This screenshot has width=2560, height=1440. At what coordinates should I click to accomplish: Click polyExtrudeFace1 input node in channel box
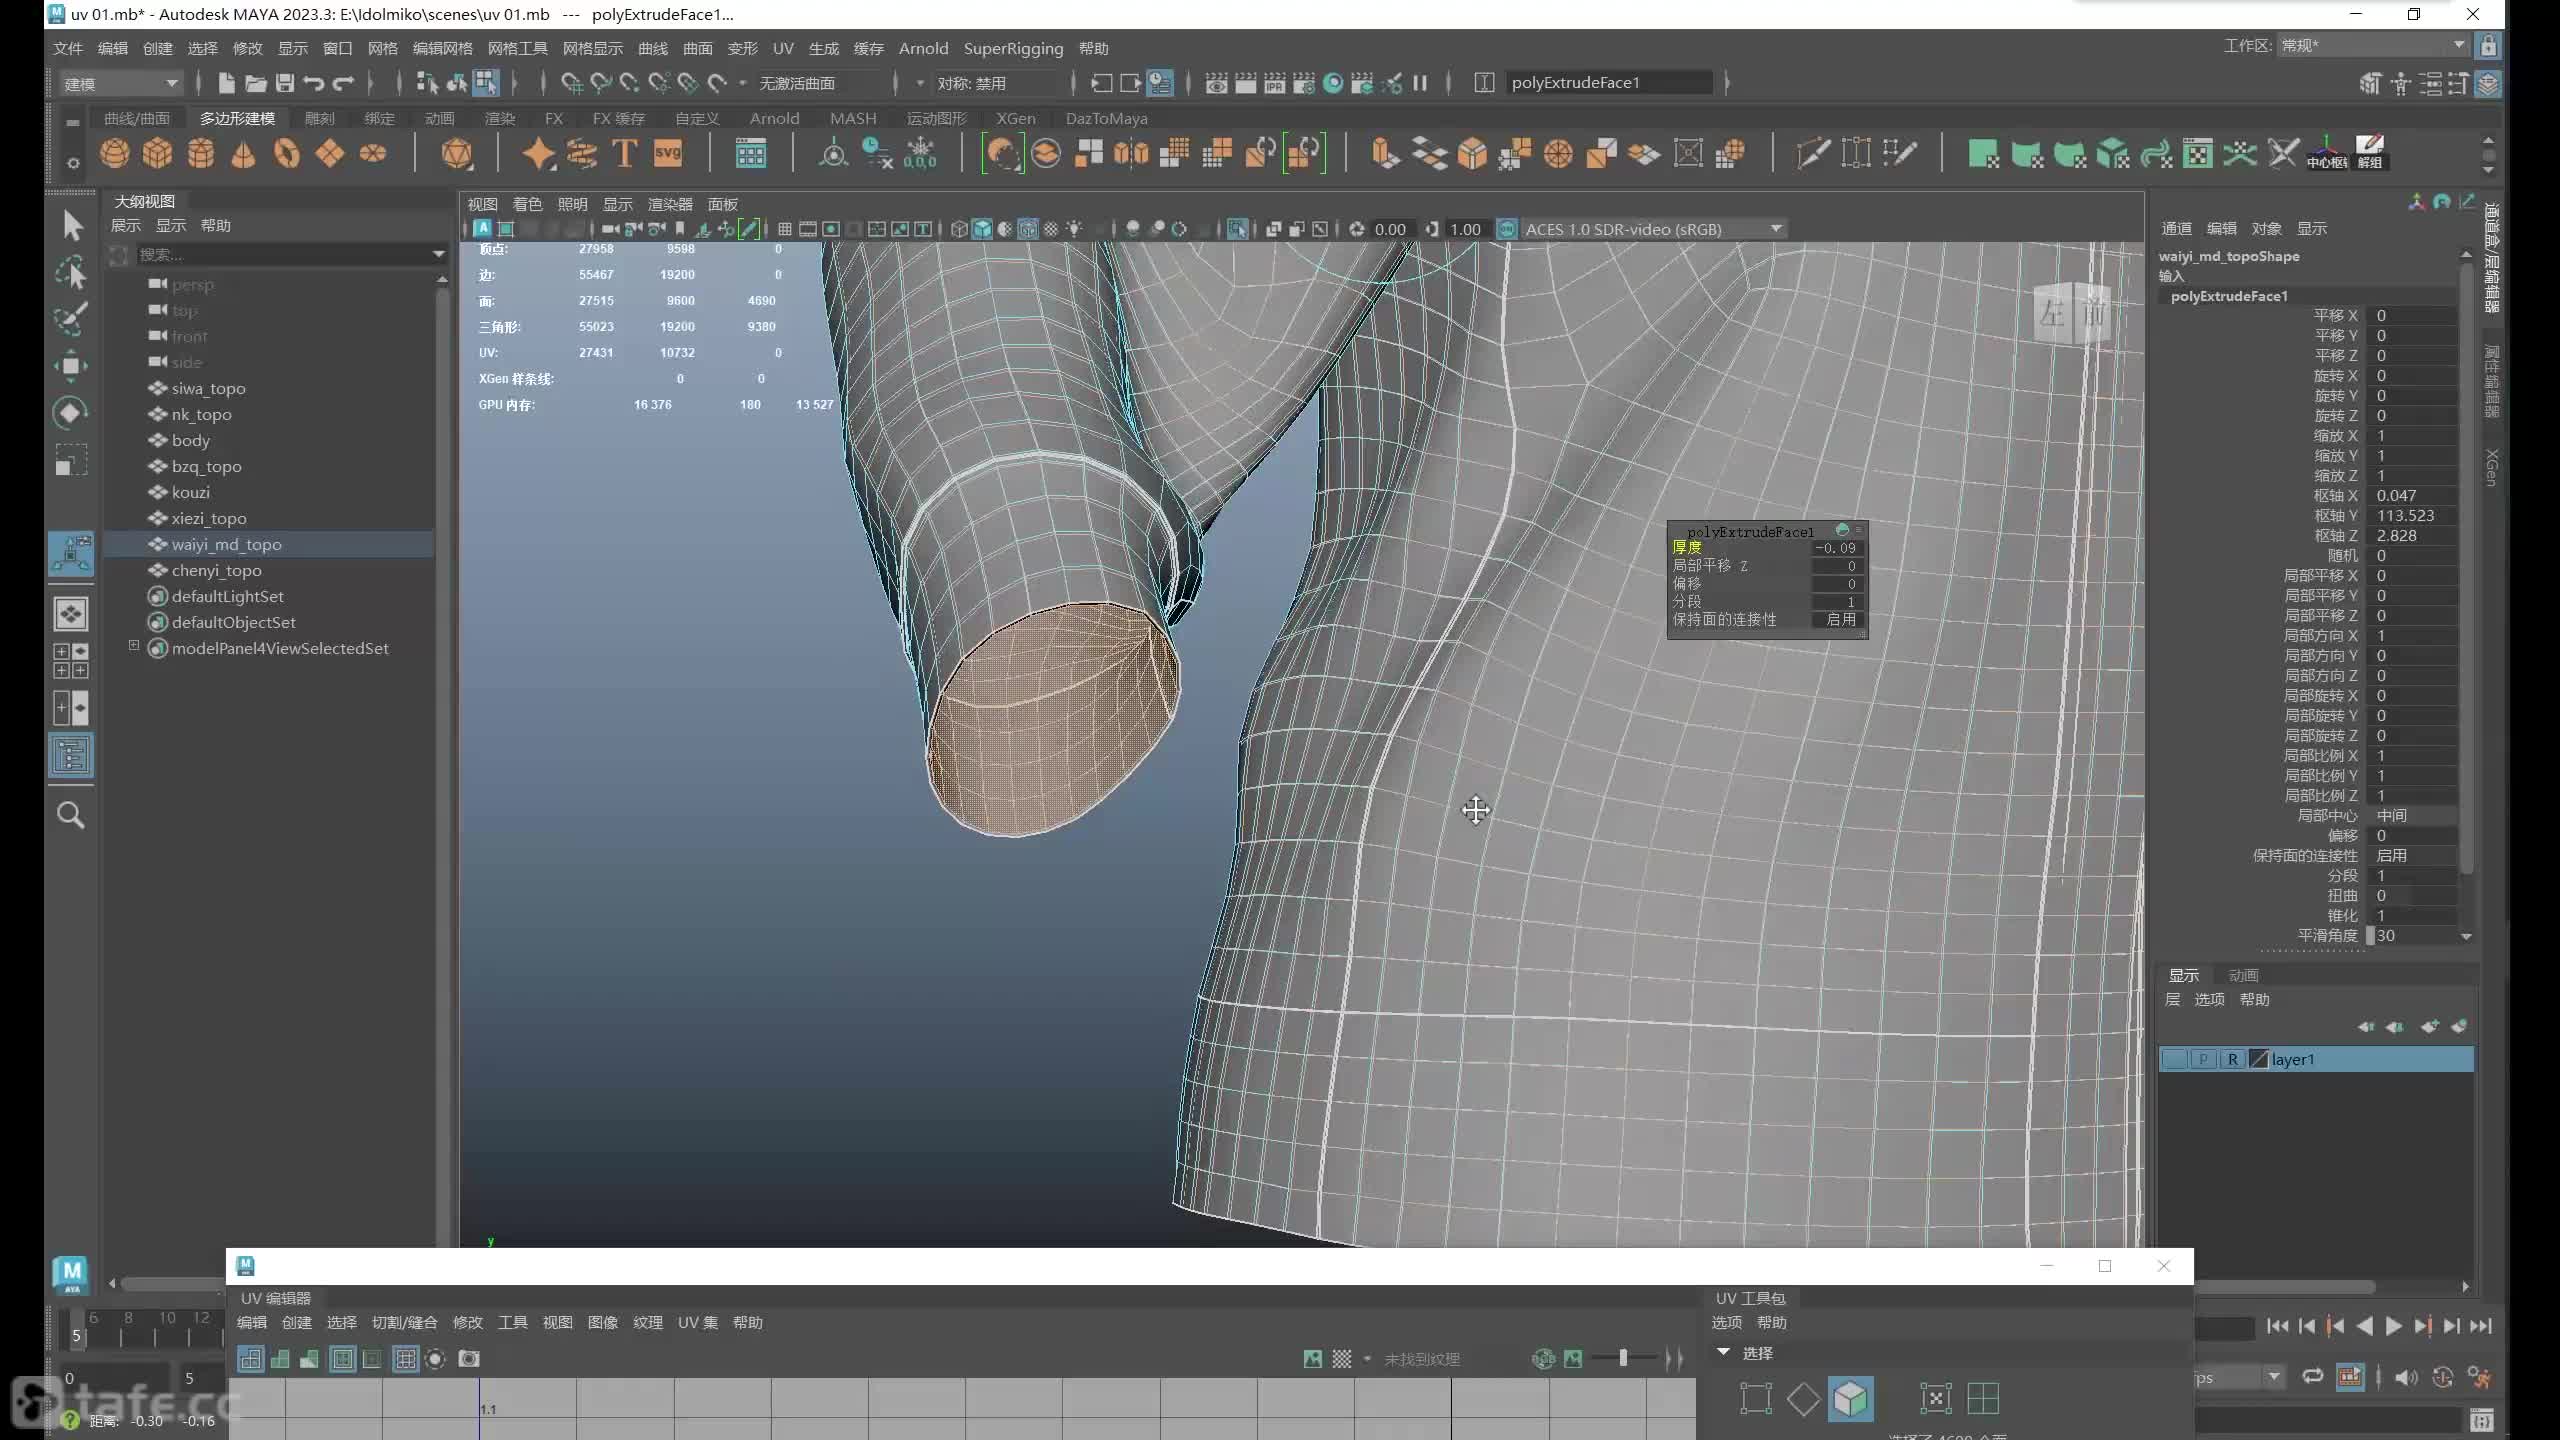2229,296
